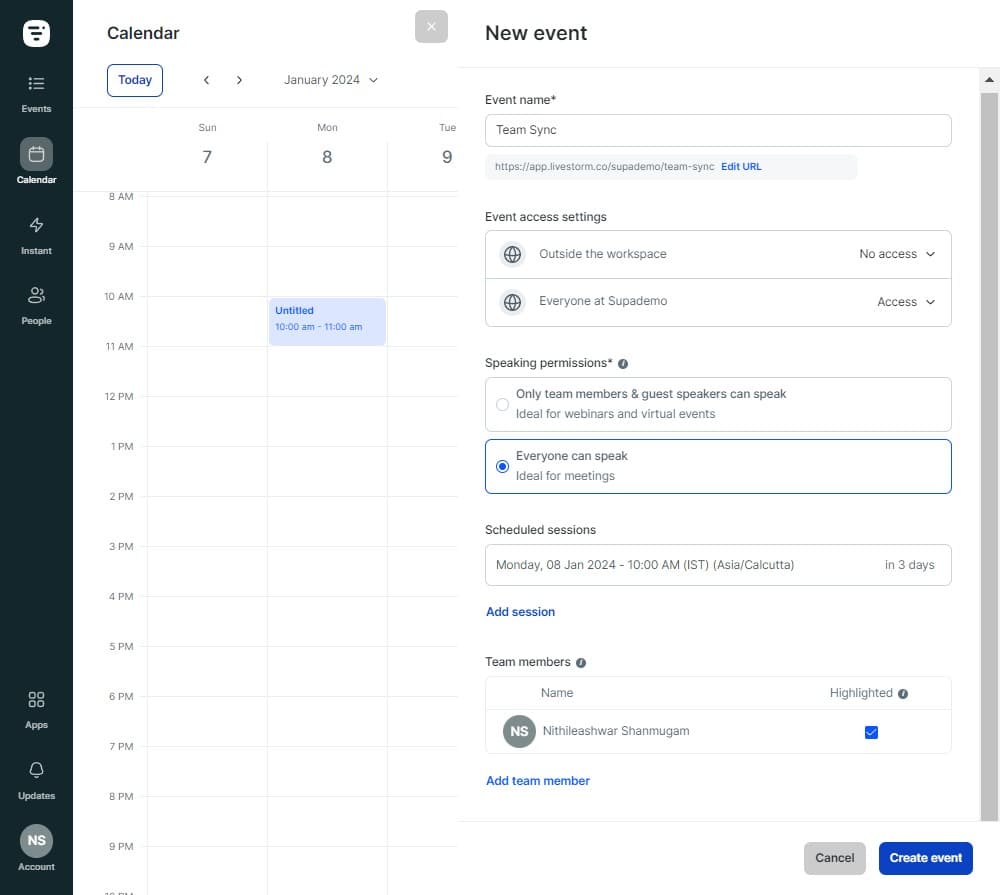Viewport: 1000px width, 895px height.
Task: Go to the next week arrow
Action: 239,80
